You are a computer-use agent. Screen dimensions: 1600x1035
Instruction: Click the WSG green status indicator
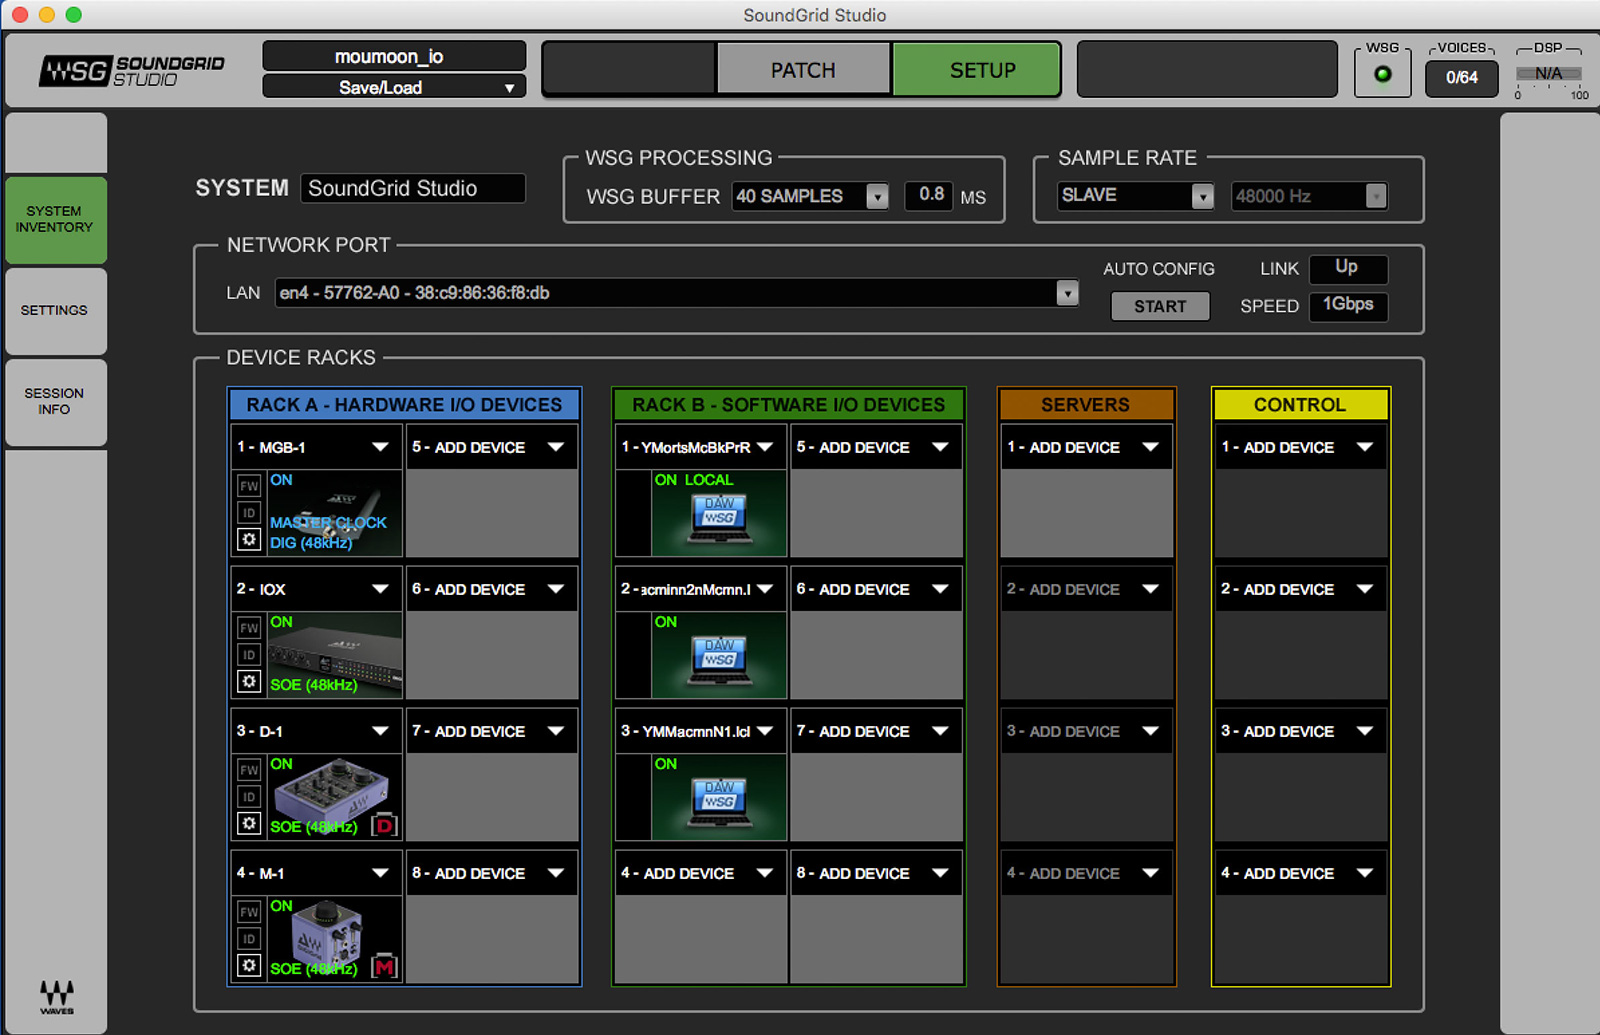(x=1383, y=75)
